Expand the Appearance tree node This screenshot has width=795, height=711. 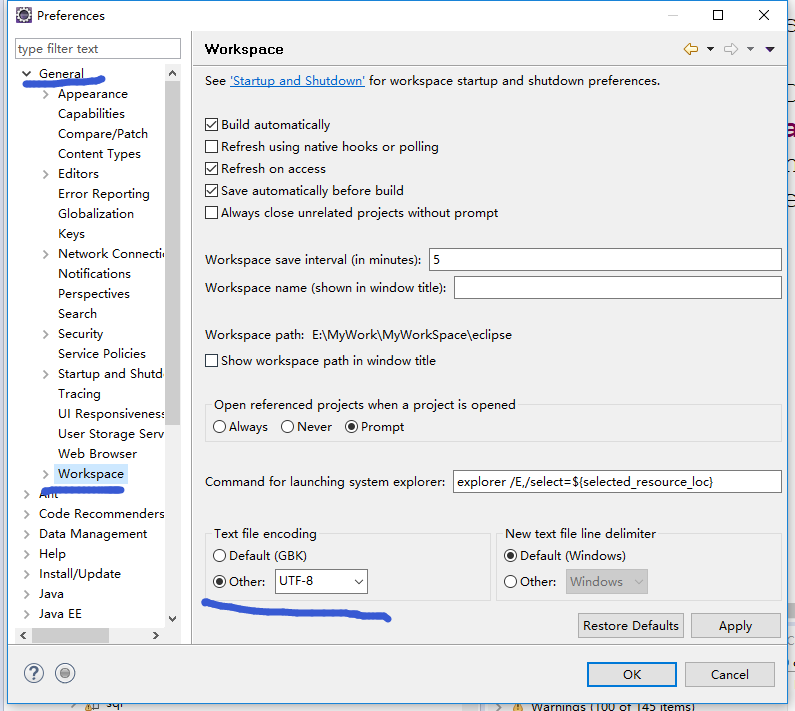[x=46, y=94]
